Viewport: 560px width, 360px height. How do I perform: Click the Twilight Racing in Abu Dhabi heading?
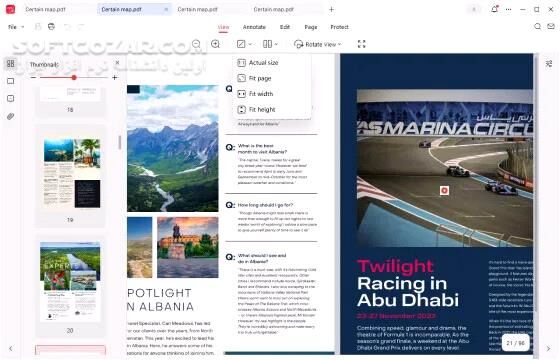[x=408, y=283]
